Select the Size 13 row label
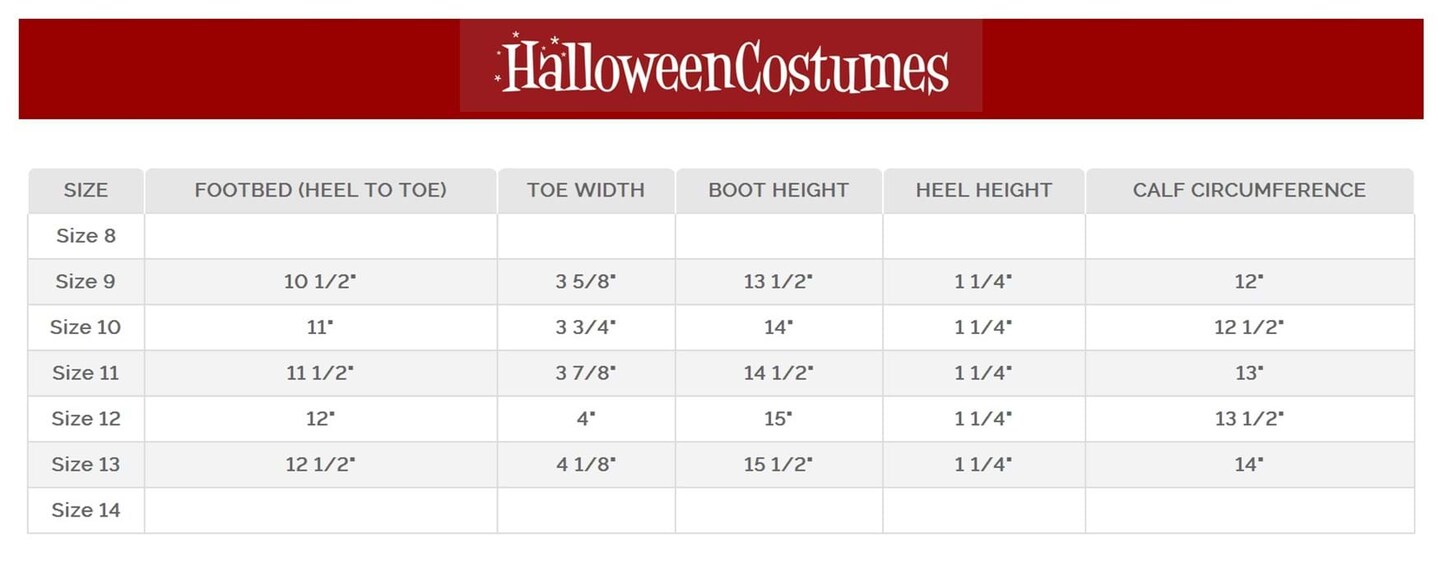Screen dimensions: 1440x561 (86, 464)
